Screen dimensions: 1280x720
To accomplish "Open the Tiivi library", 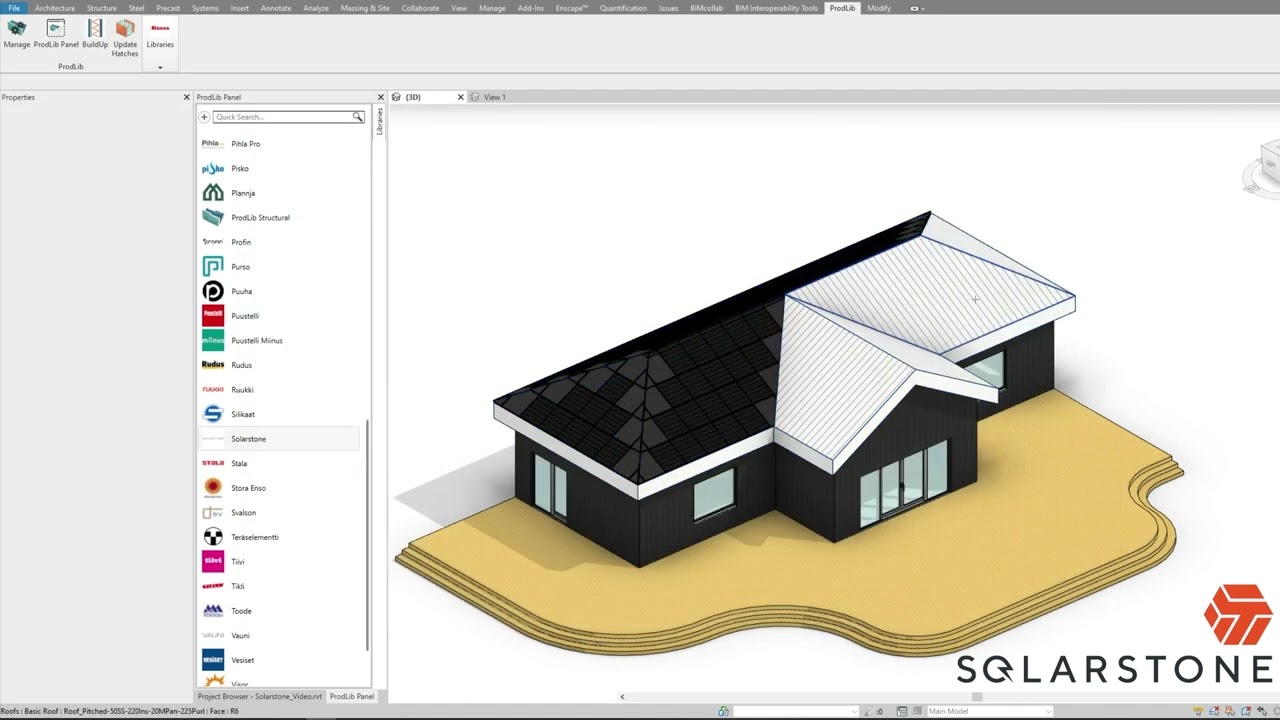I will pyautogui.click(x=279, y=562).
